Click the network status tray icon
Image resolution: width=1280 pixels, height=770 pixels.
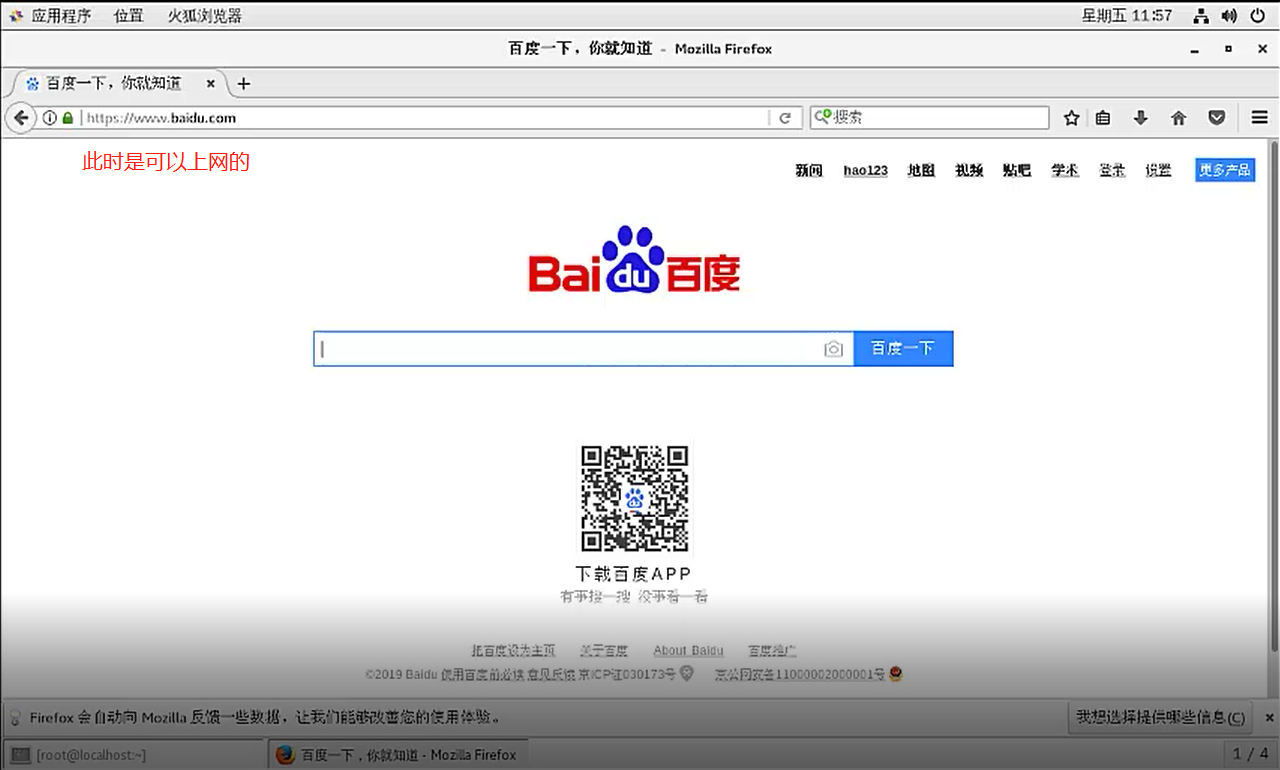[1201, 16]
